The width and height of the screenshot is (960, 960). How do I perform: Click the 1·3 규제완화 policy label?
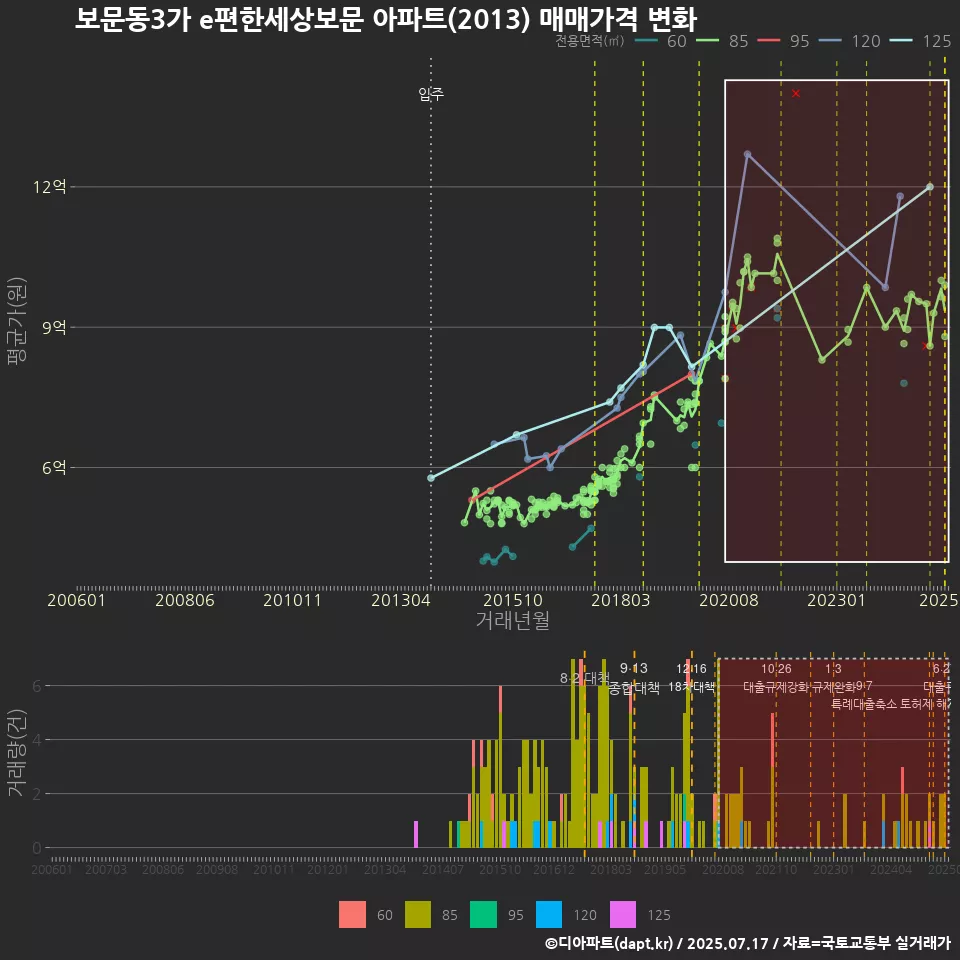tap(833, 678)
